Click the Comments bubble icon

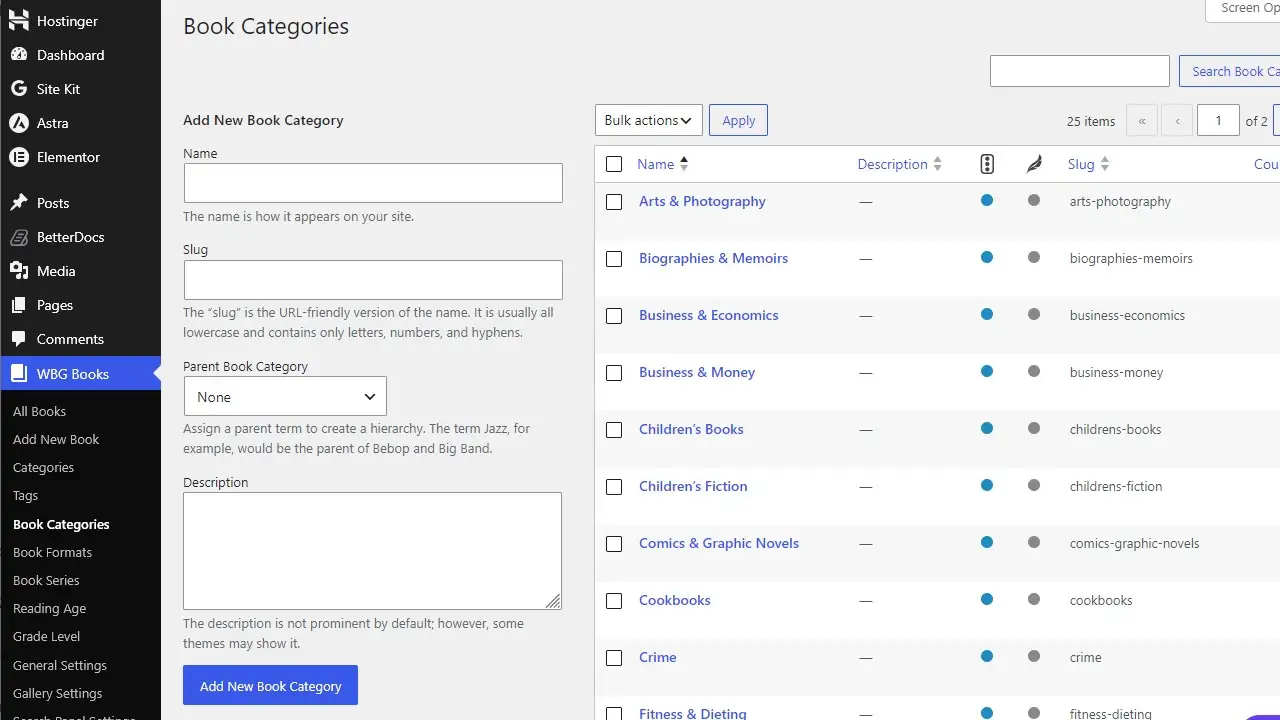tap(18, 339)
